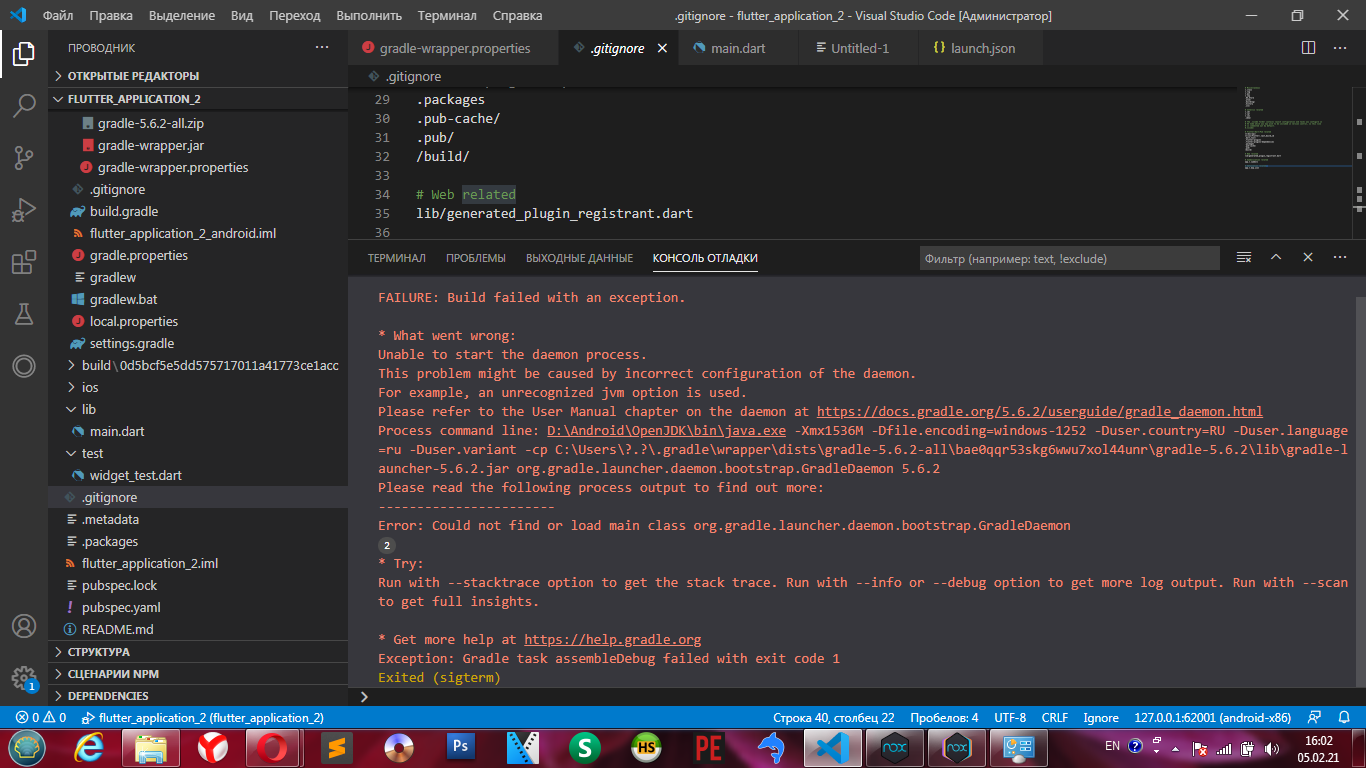Click the editor minimap
Viewport: 1366px width, 768px height.
tap(1300, 160)
